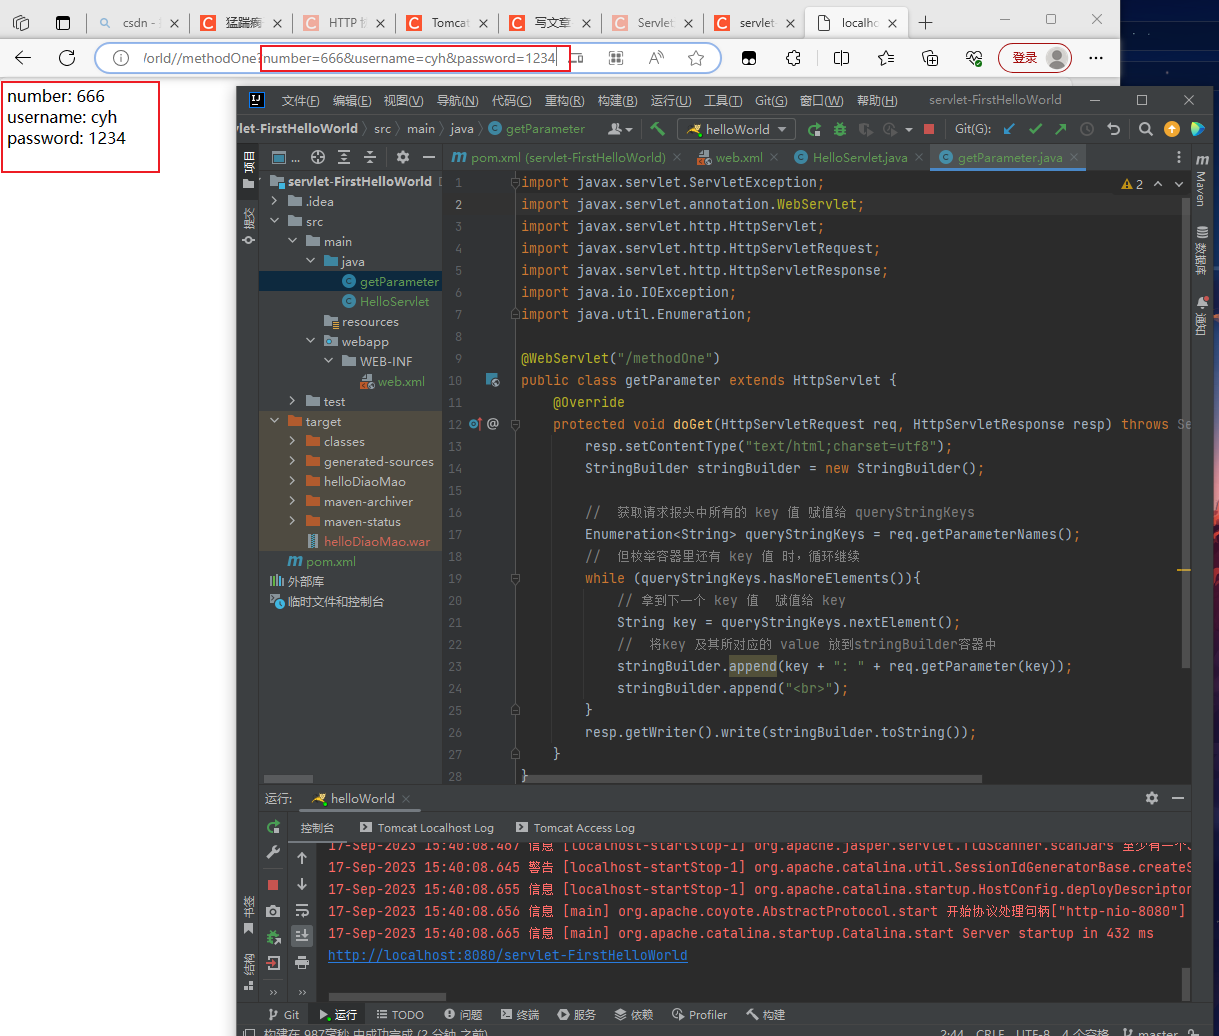This screenshot has height=1036, width=1219.
Task: Toggle soft-wrap in the console output
Action: click(302, 910)
